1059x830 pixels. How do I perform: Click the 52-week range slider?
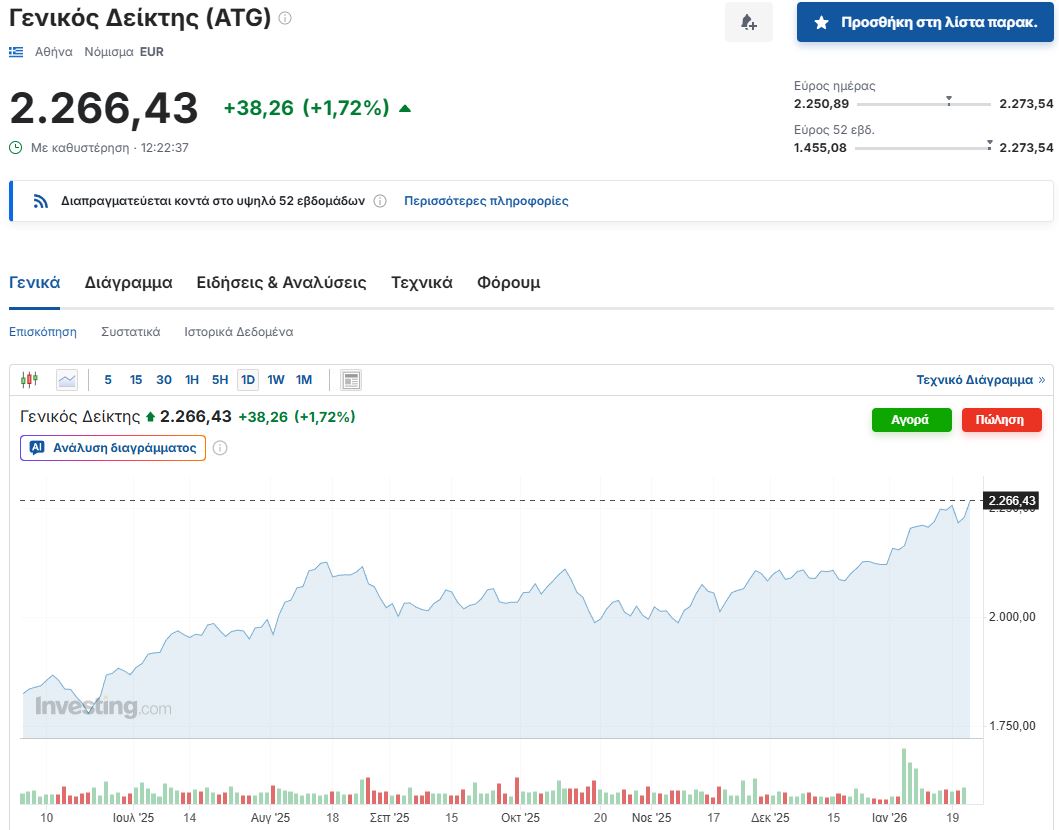click(x=923, y=148)
